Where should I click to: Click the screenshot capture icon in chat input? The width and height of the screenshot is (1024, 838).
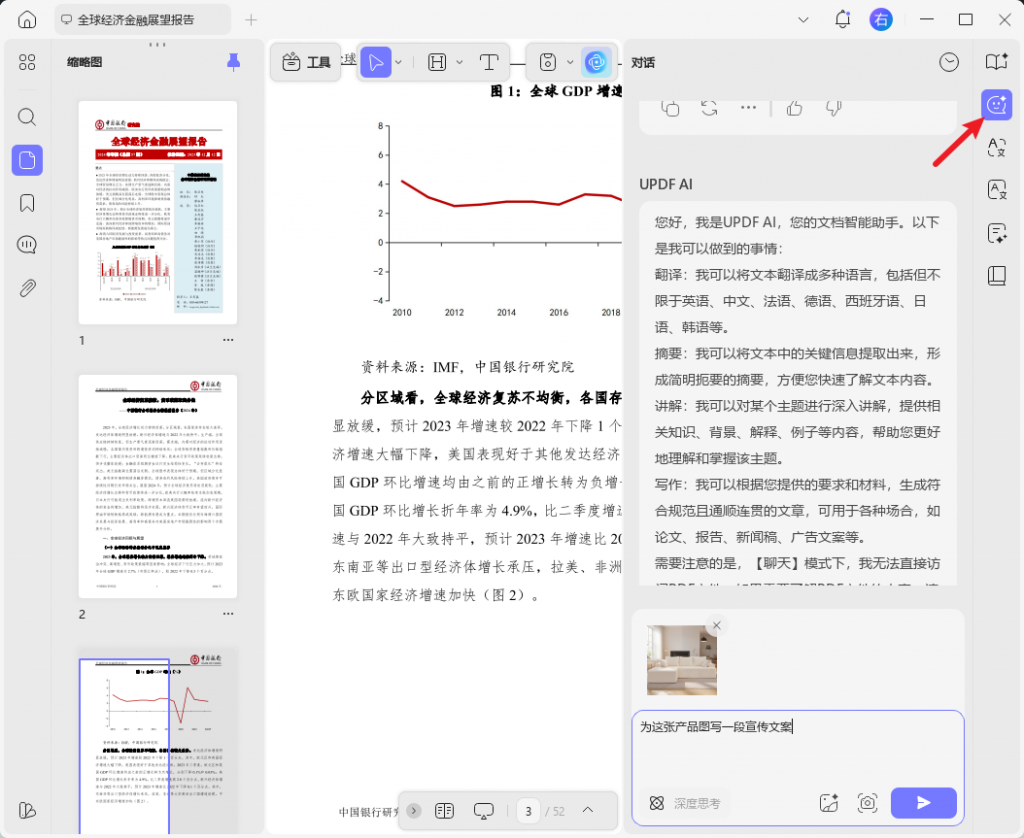tap(867, 802)
